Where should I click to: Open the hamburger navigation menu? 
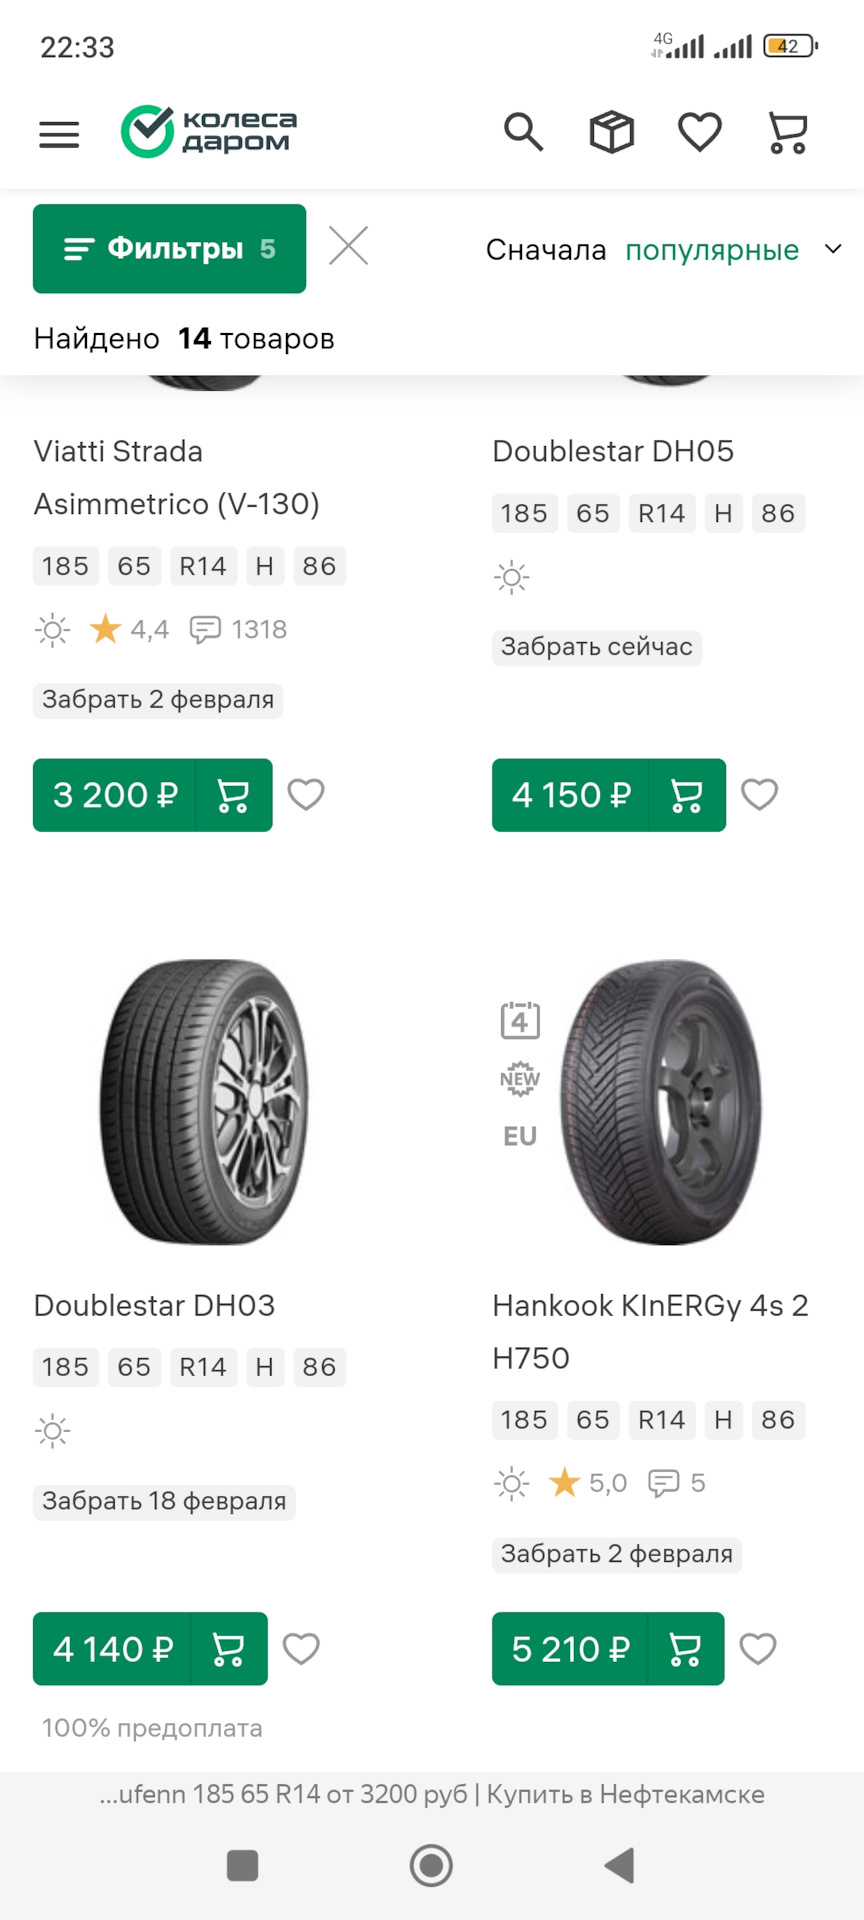(x=59, y=134)
